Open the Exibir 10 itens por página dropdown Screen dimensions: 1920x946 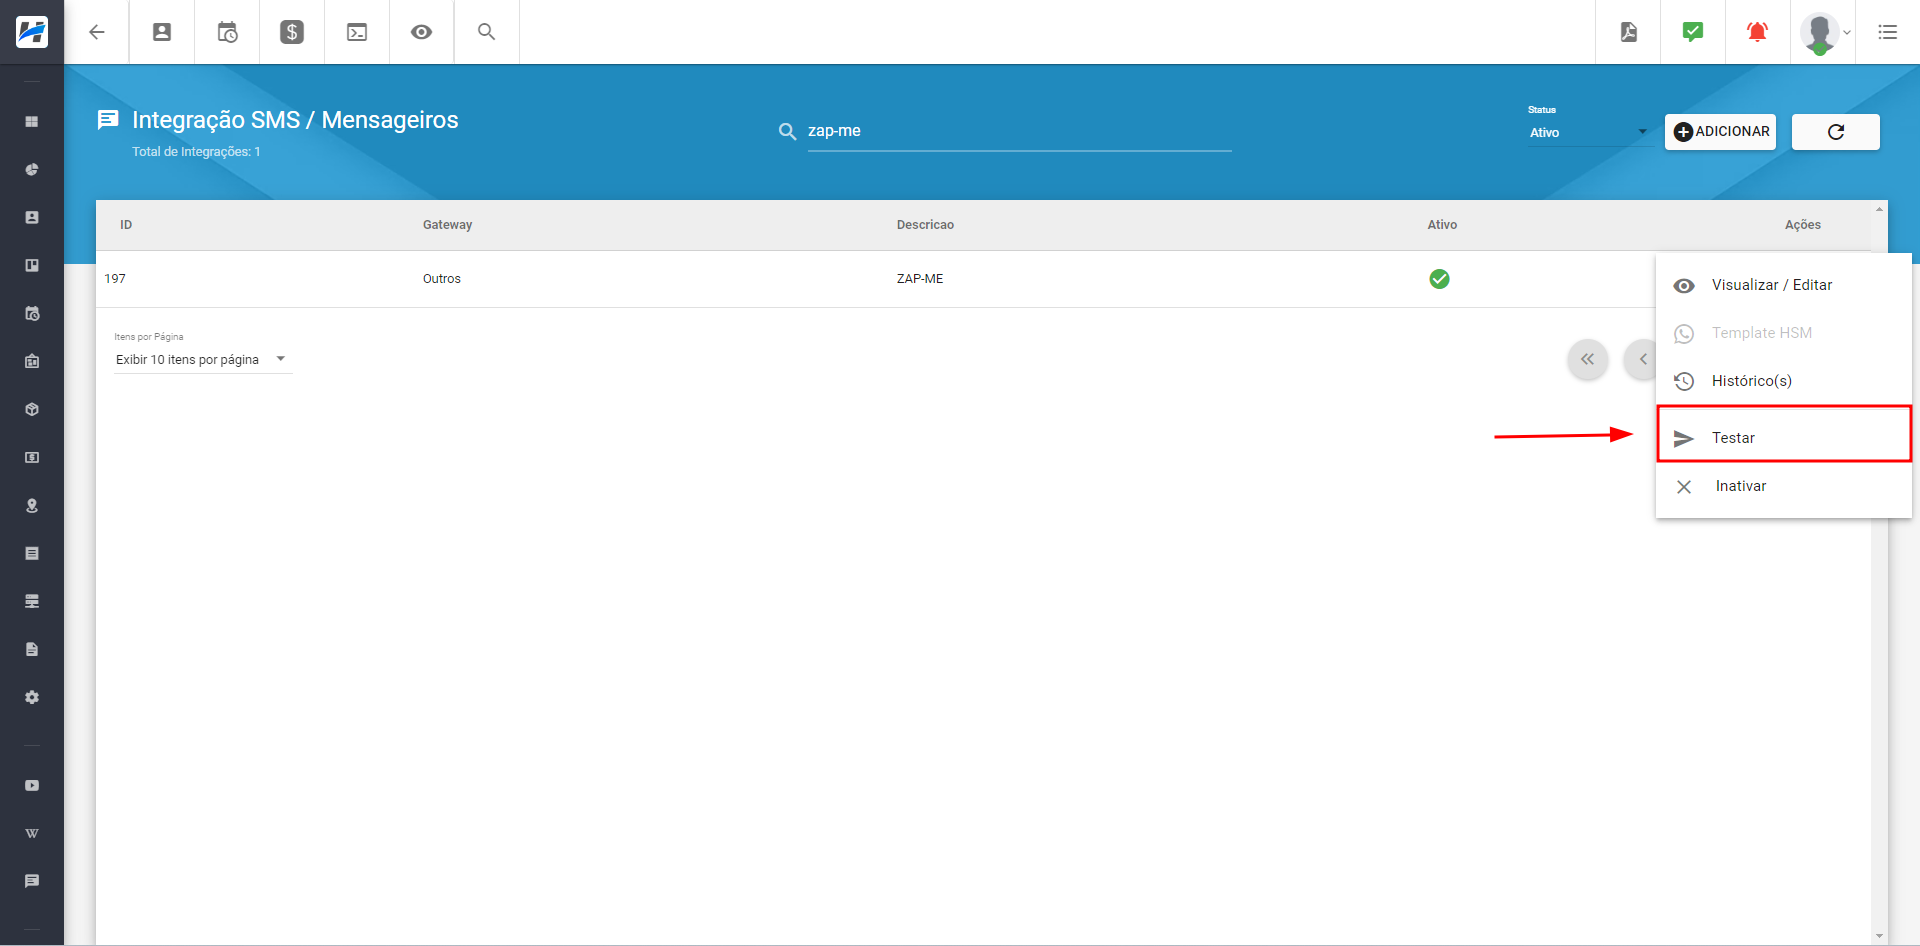click(203, 360)
